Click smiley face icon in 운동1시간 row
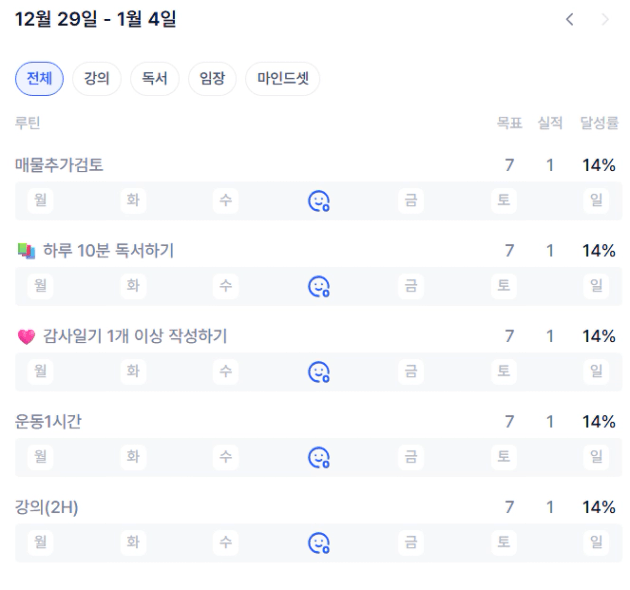Viewport: 630px width, 590px height. point(319,458)
